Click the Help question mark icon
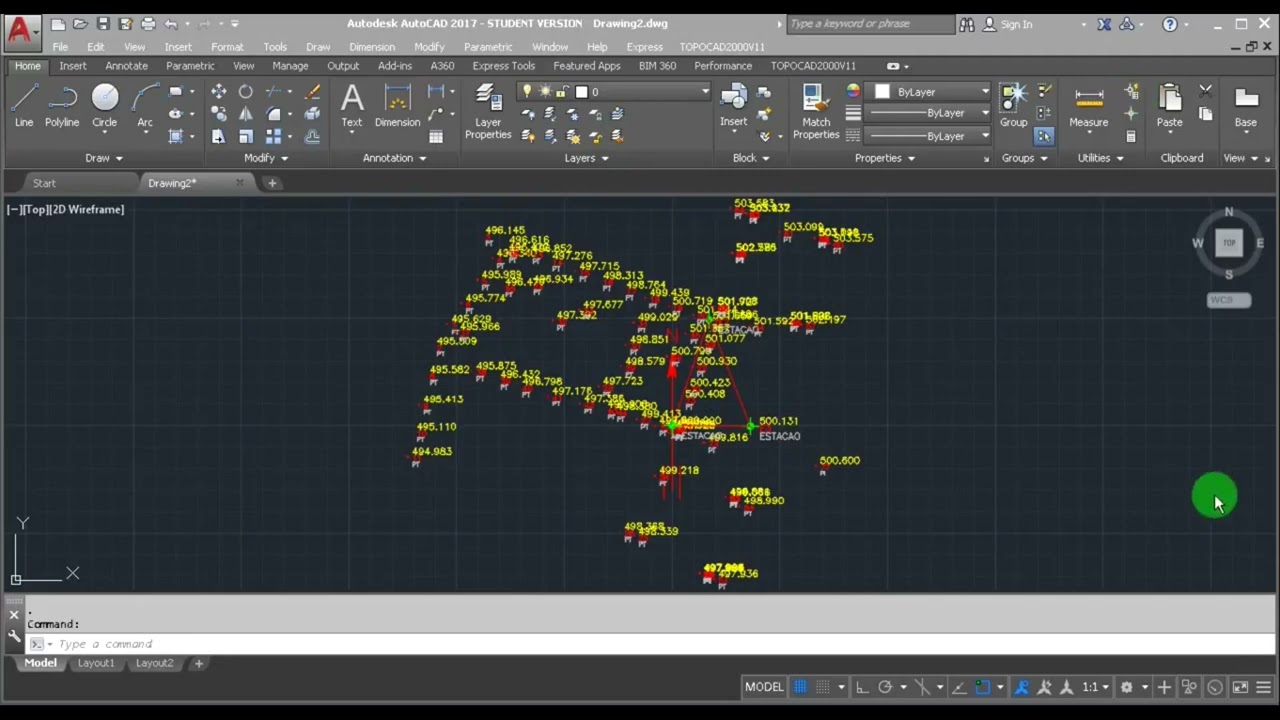 1170,24
